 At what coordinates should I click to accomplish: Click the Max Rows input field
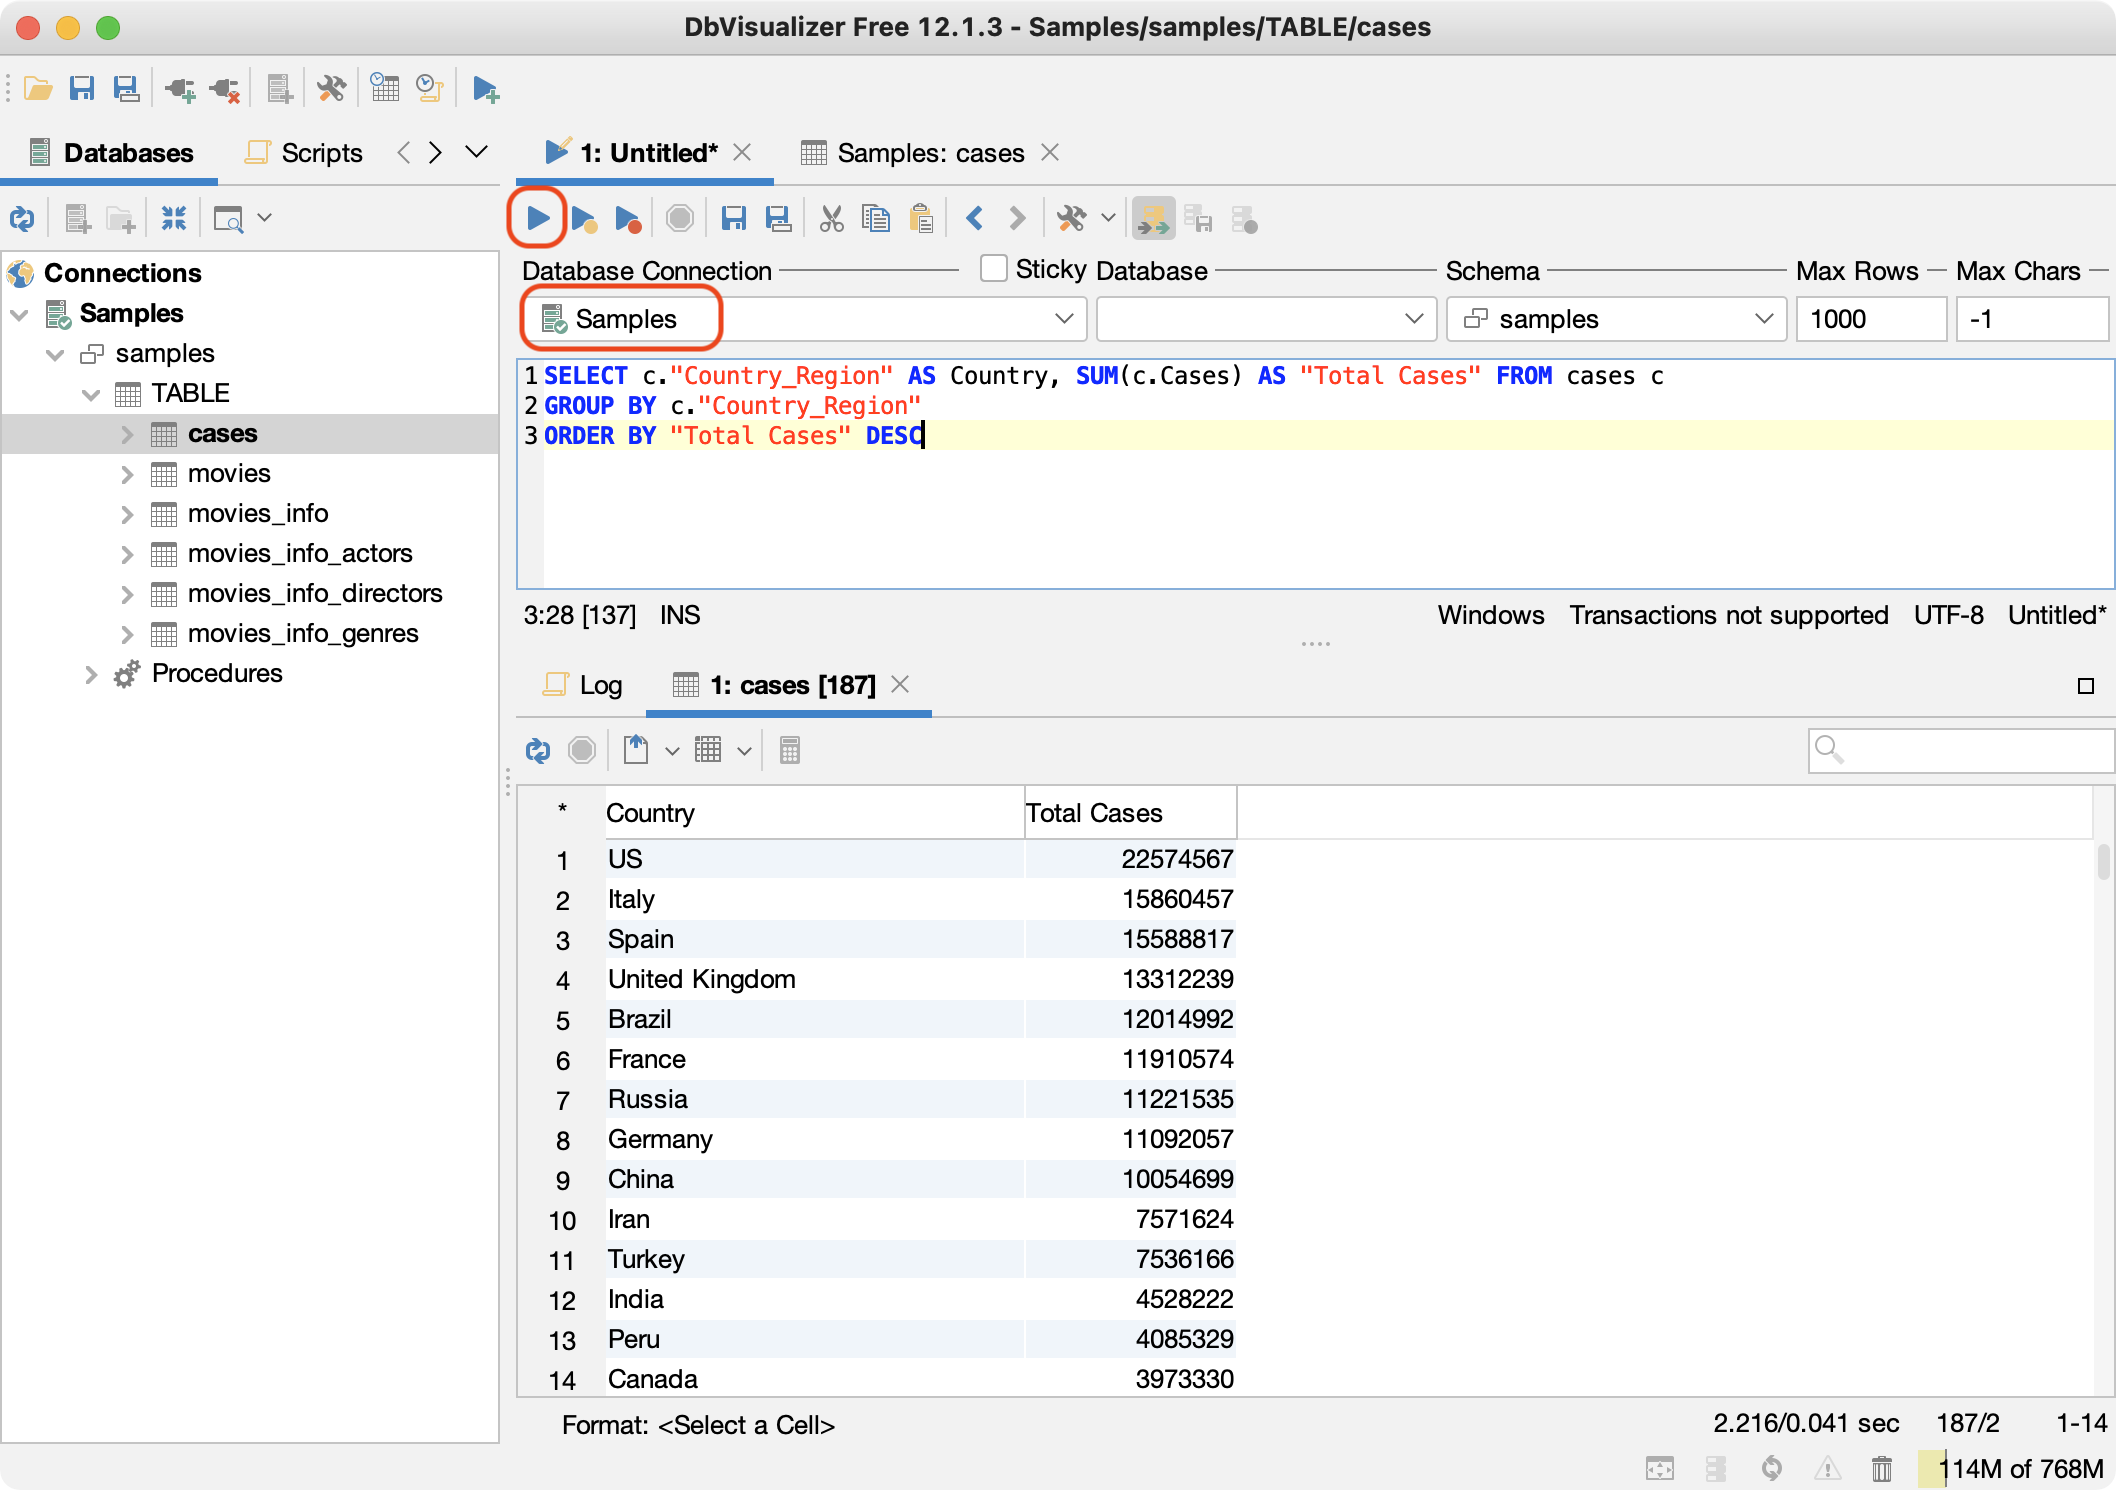point(1869,319)
